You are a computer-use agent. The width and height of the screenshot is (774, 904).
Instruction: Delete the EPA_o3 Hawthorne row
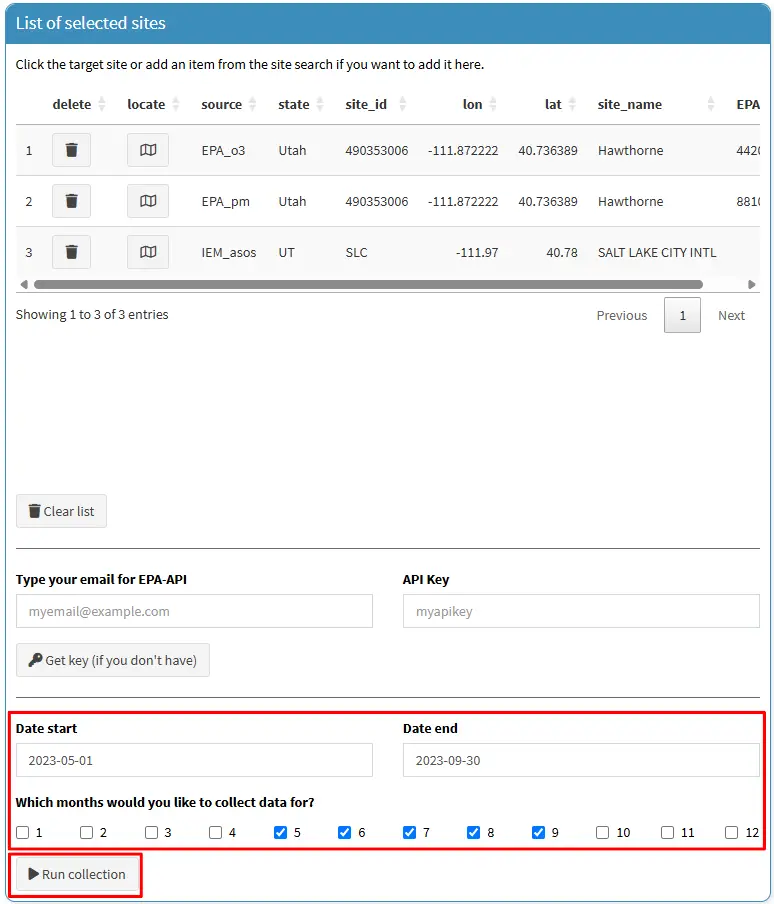pyautogui.click(x=71, y=150)
